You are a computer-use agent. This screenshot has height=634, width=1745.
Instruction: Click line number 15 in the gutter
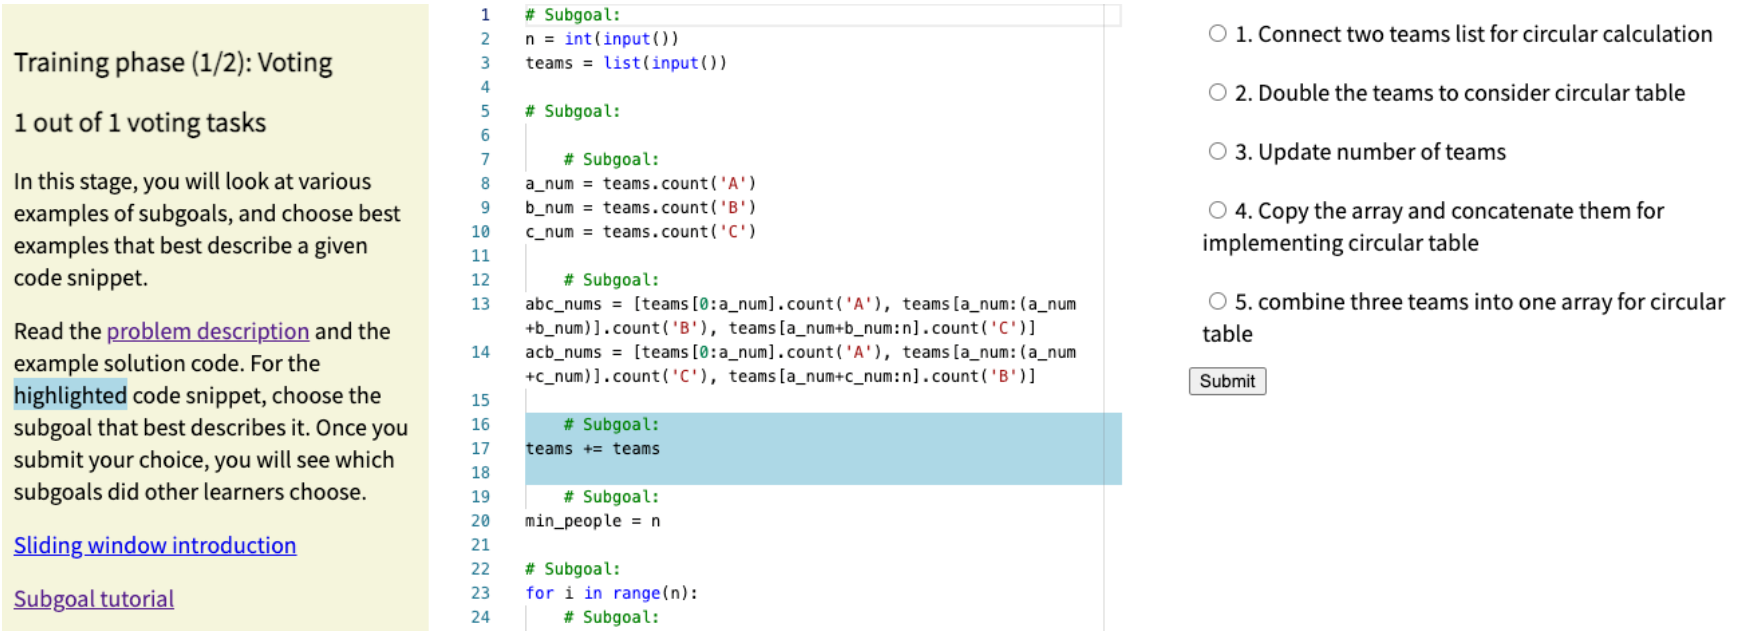[x=481, y=400]
